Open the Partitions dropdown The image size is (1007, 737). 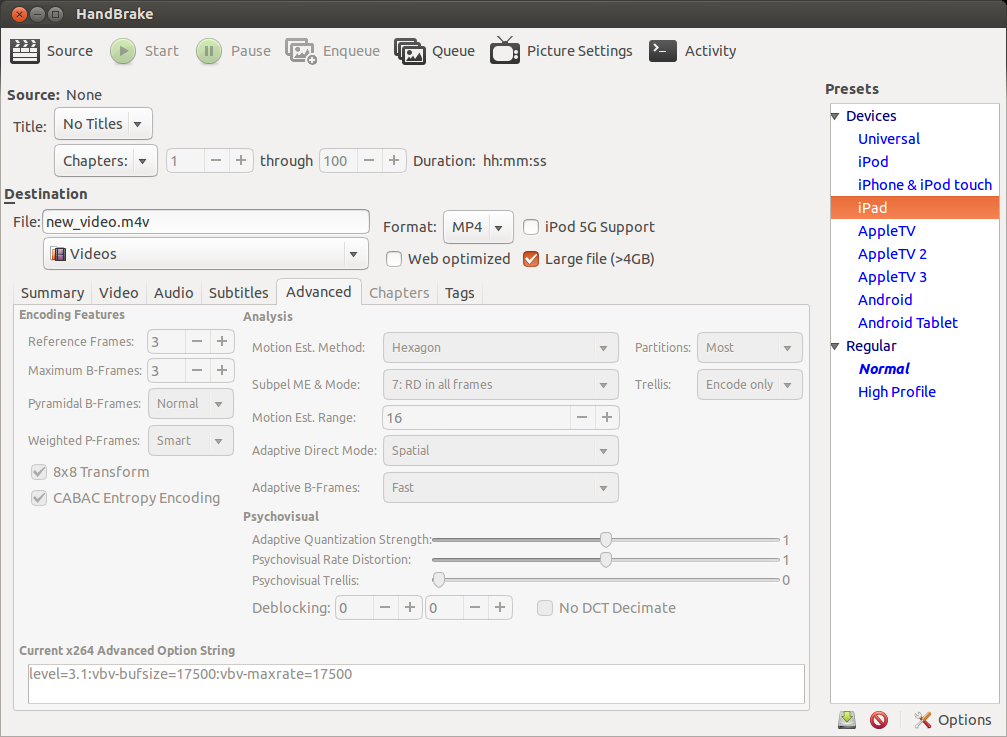750,348
